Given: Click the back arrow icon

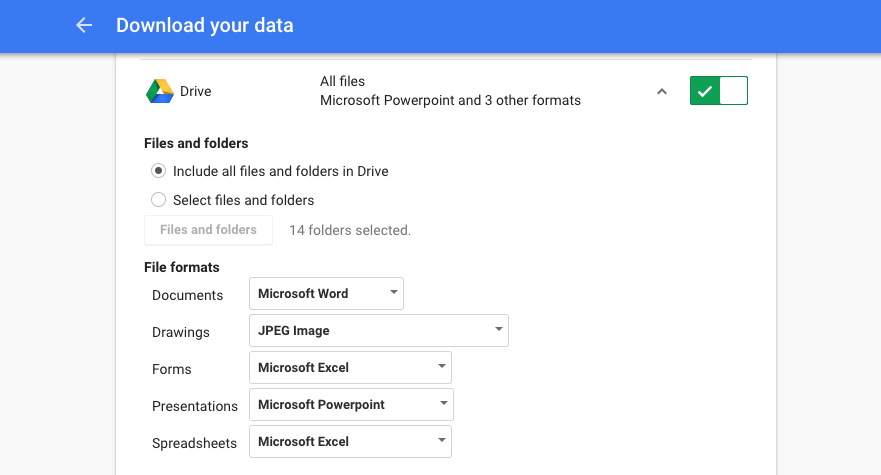Looking at the screenshot, I should point(84,25).
